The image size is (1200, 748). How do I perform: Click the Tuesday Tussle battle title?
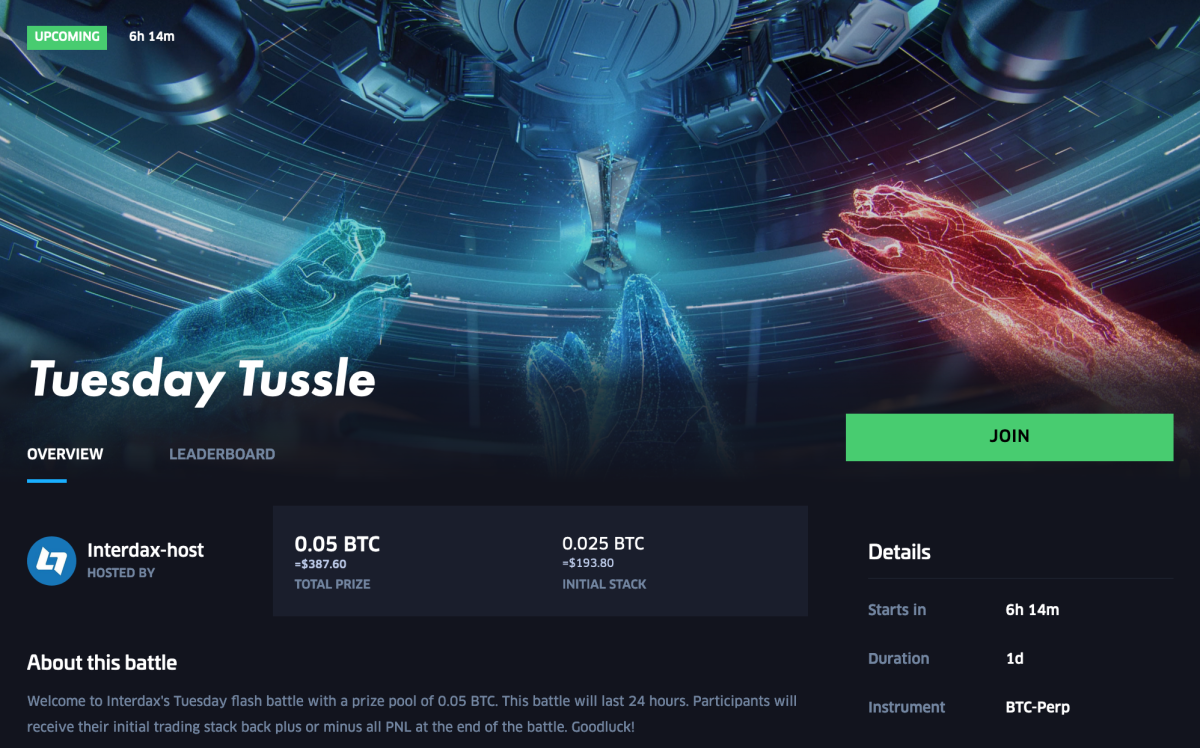[202, 379]
